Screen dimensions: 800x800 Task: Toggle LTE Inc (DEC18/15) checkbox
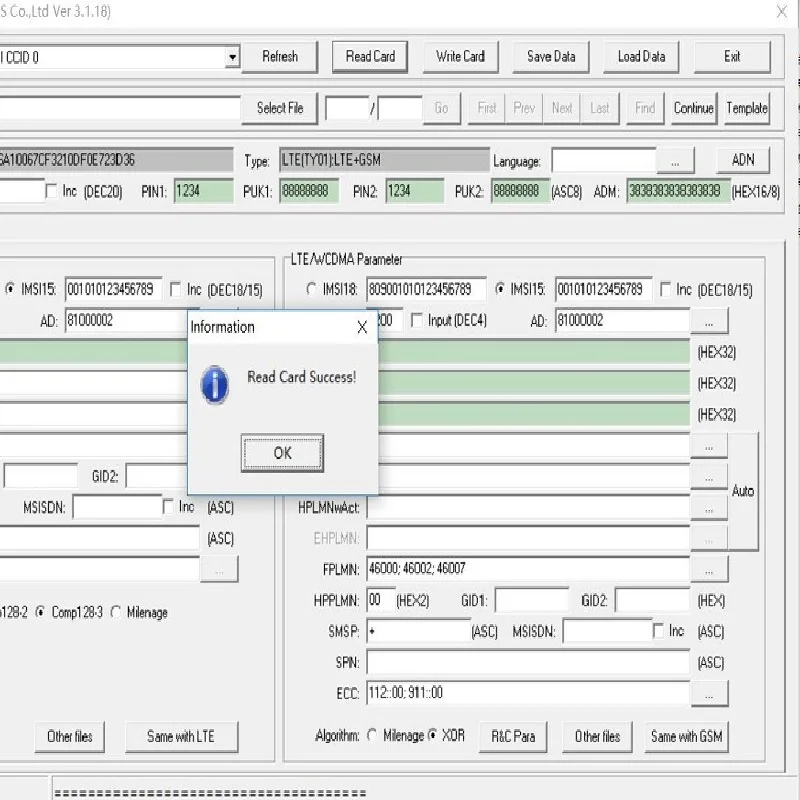coord(665,290)
